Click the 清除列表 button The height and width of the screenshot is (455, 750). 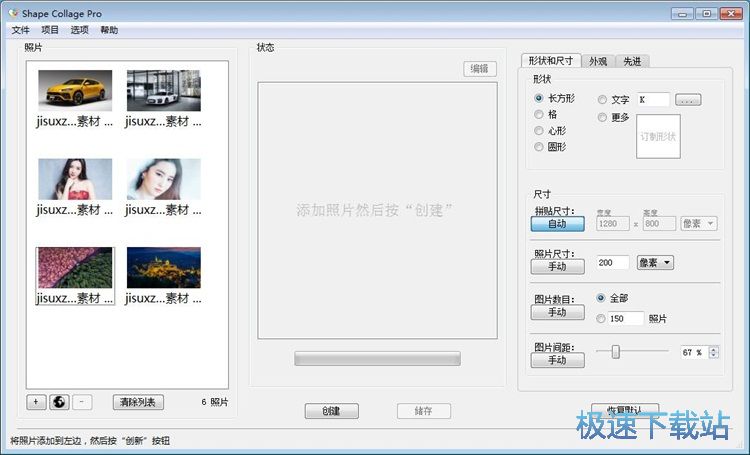(139, 402)
